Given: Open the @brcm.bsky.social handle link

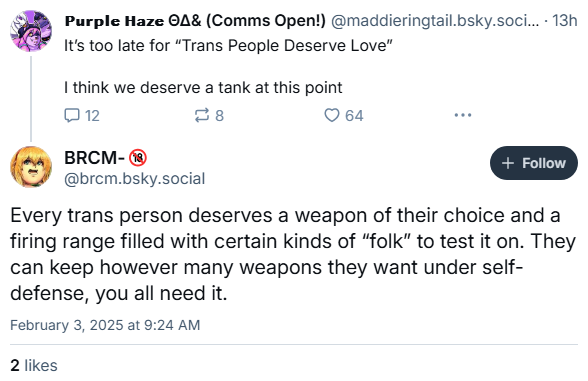Looking at the screenshot, I should pos(135,179).
